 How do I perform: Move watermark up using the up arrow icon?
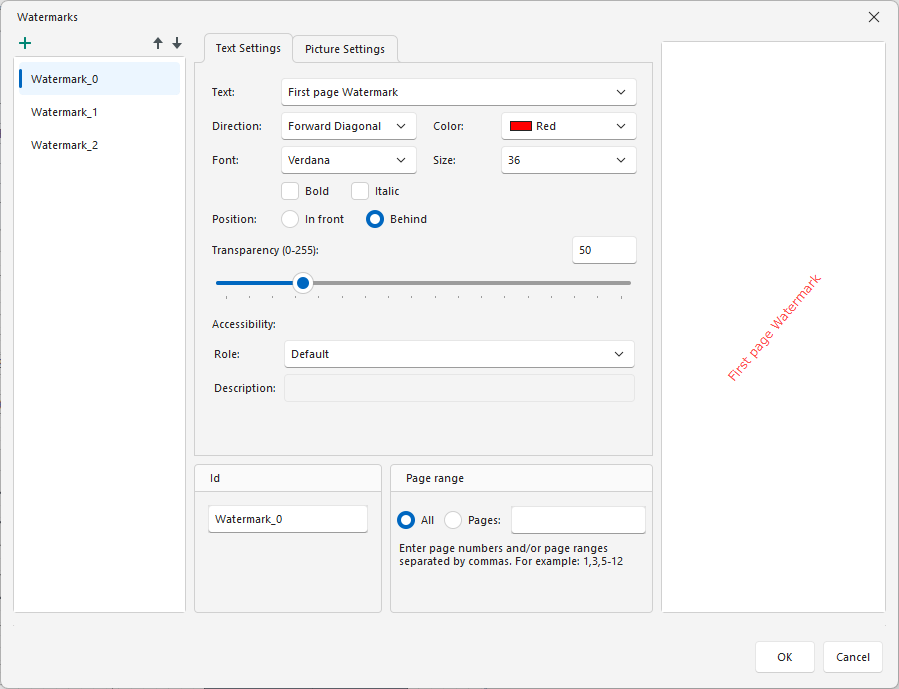157,43
